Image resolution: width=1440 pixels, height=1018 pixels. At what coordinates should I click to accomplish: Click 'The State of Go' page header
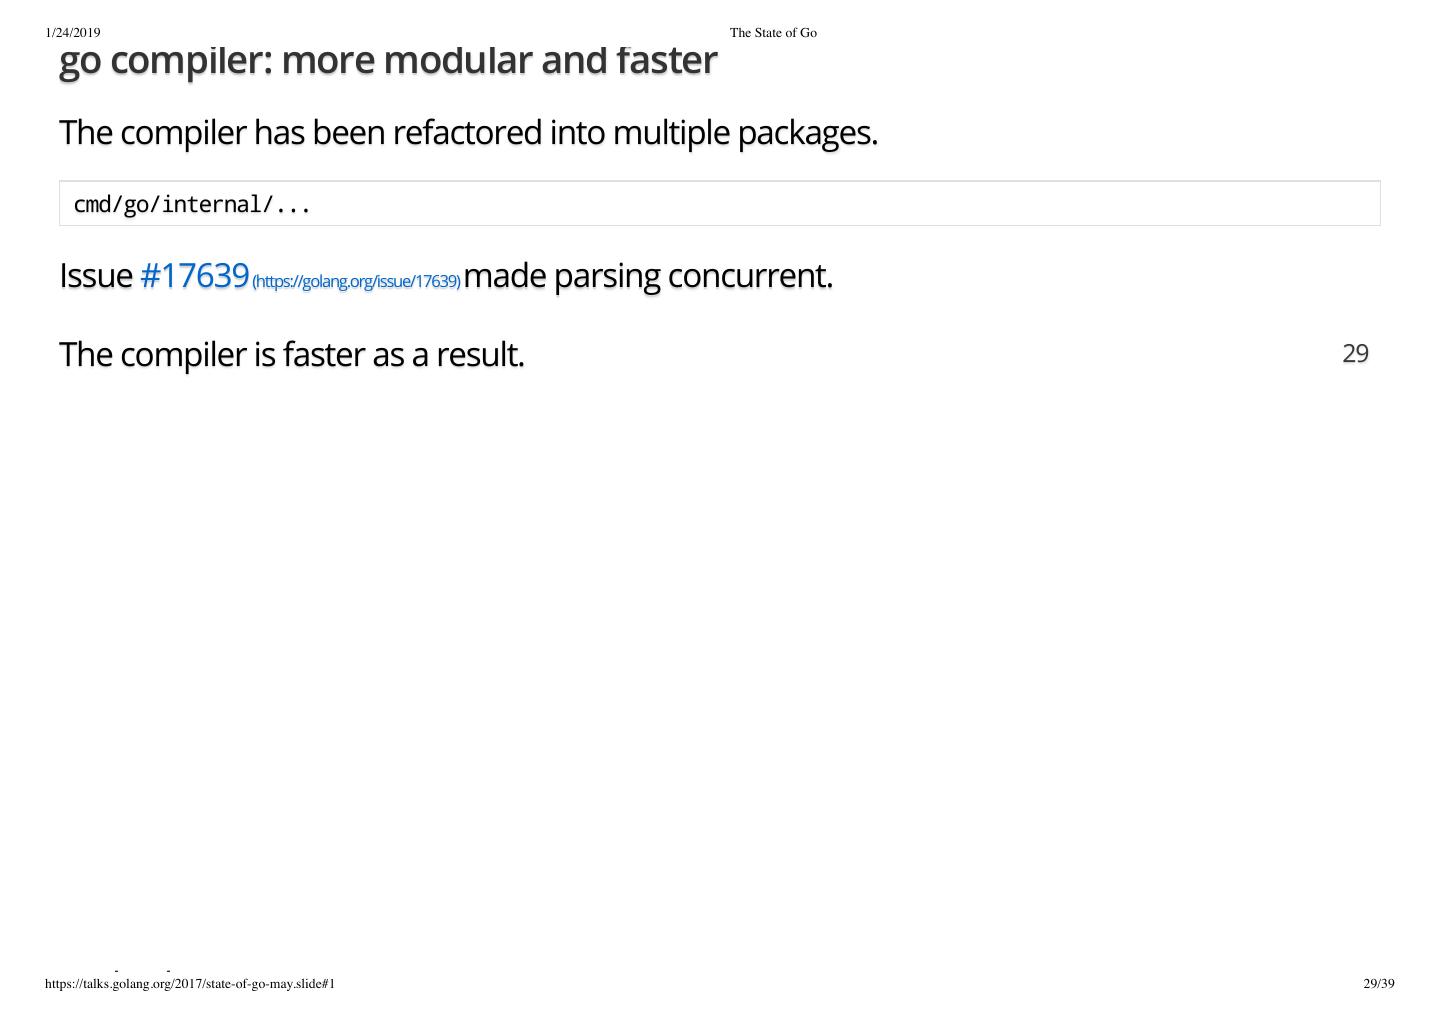(x=773, y=33)
